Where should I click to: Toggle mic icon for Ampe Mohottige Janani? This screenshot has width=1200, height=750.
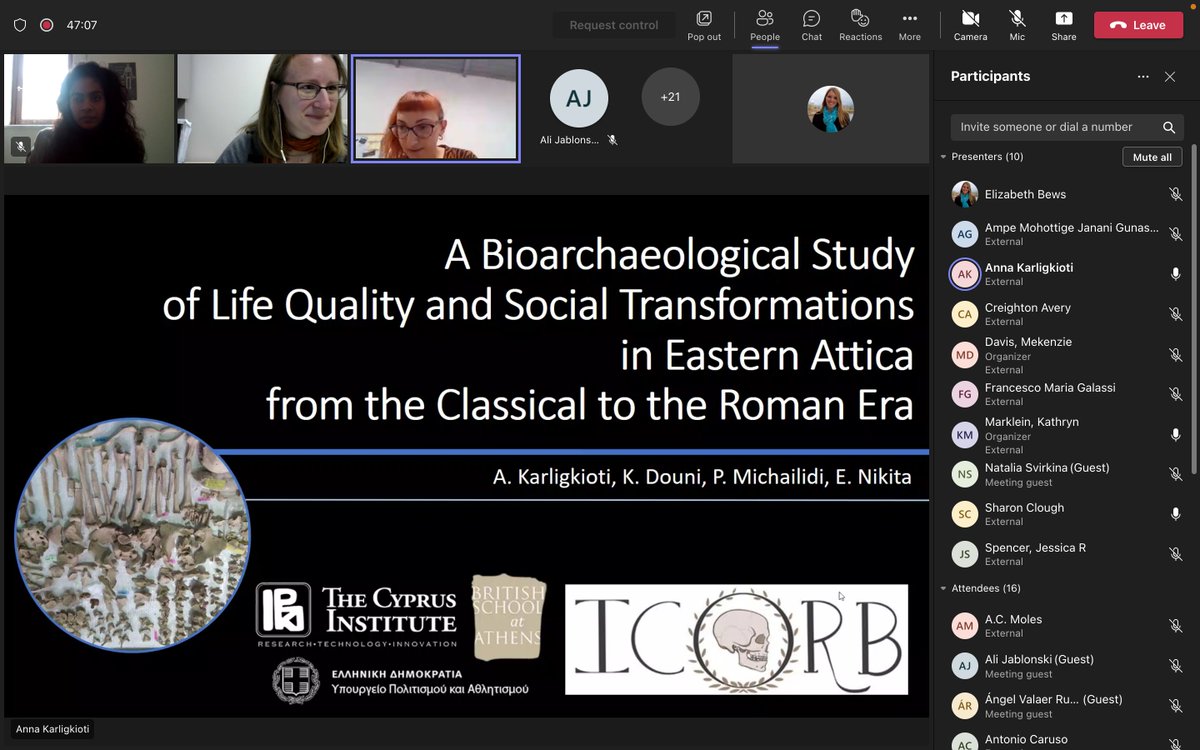pyautogui.click(x=1176, y=234)
